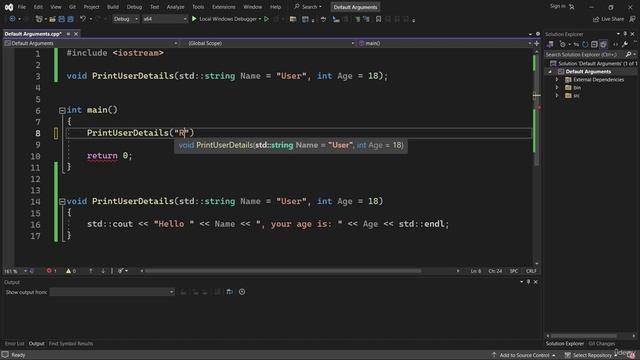Click navigate backward circle icon
Image resolution: width=640 pixels, height=360 pixels.
pyautogui.click(x=12, y=19)
